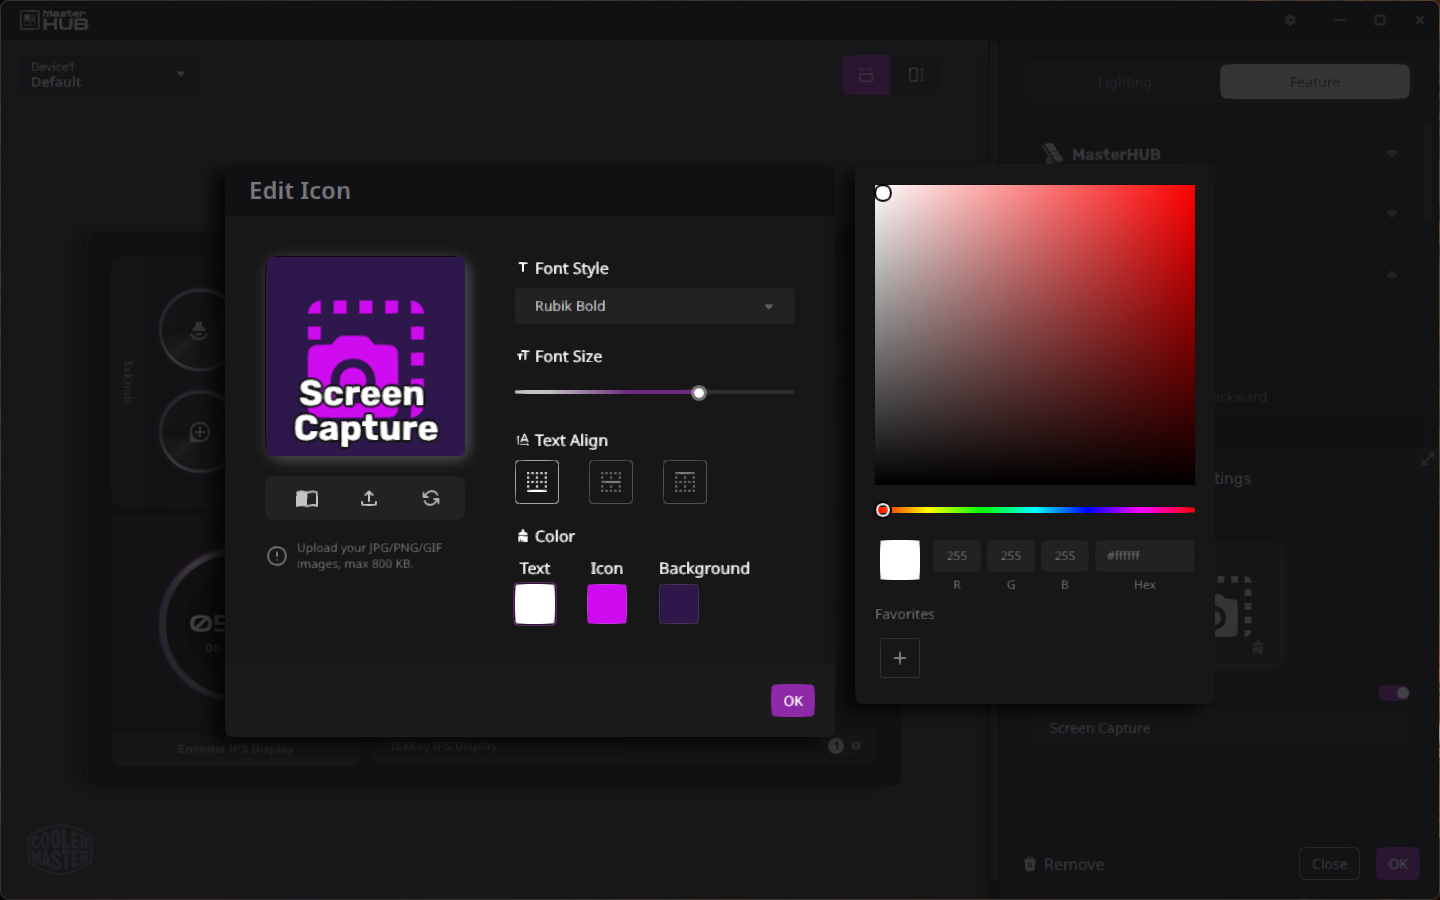Click the MasterHub logo top left
The image size is (1440, 900).
pyautogui.click(x=55, y=20)
